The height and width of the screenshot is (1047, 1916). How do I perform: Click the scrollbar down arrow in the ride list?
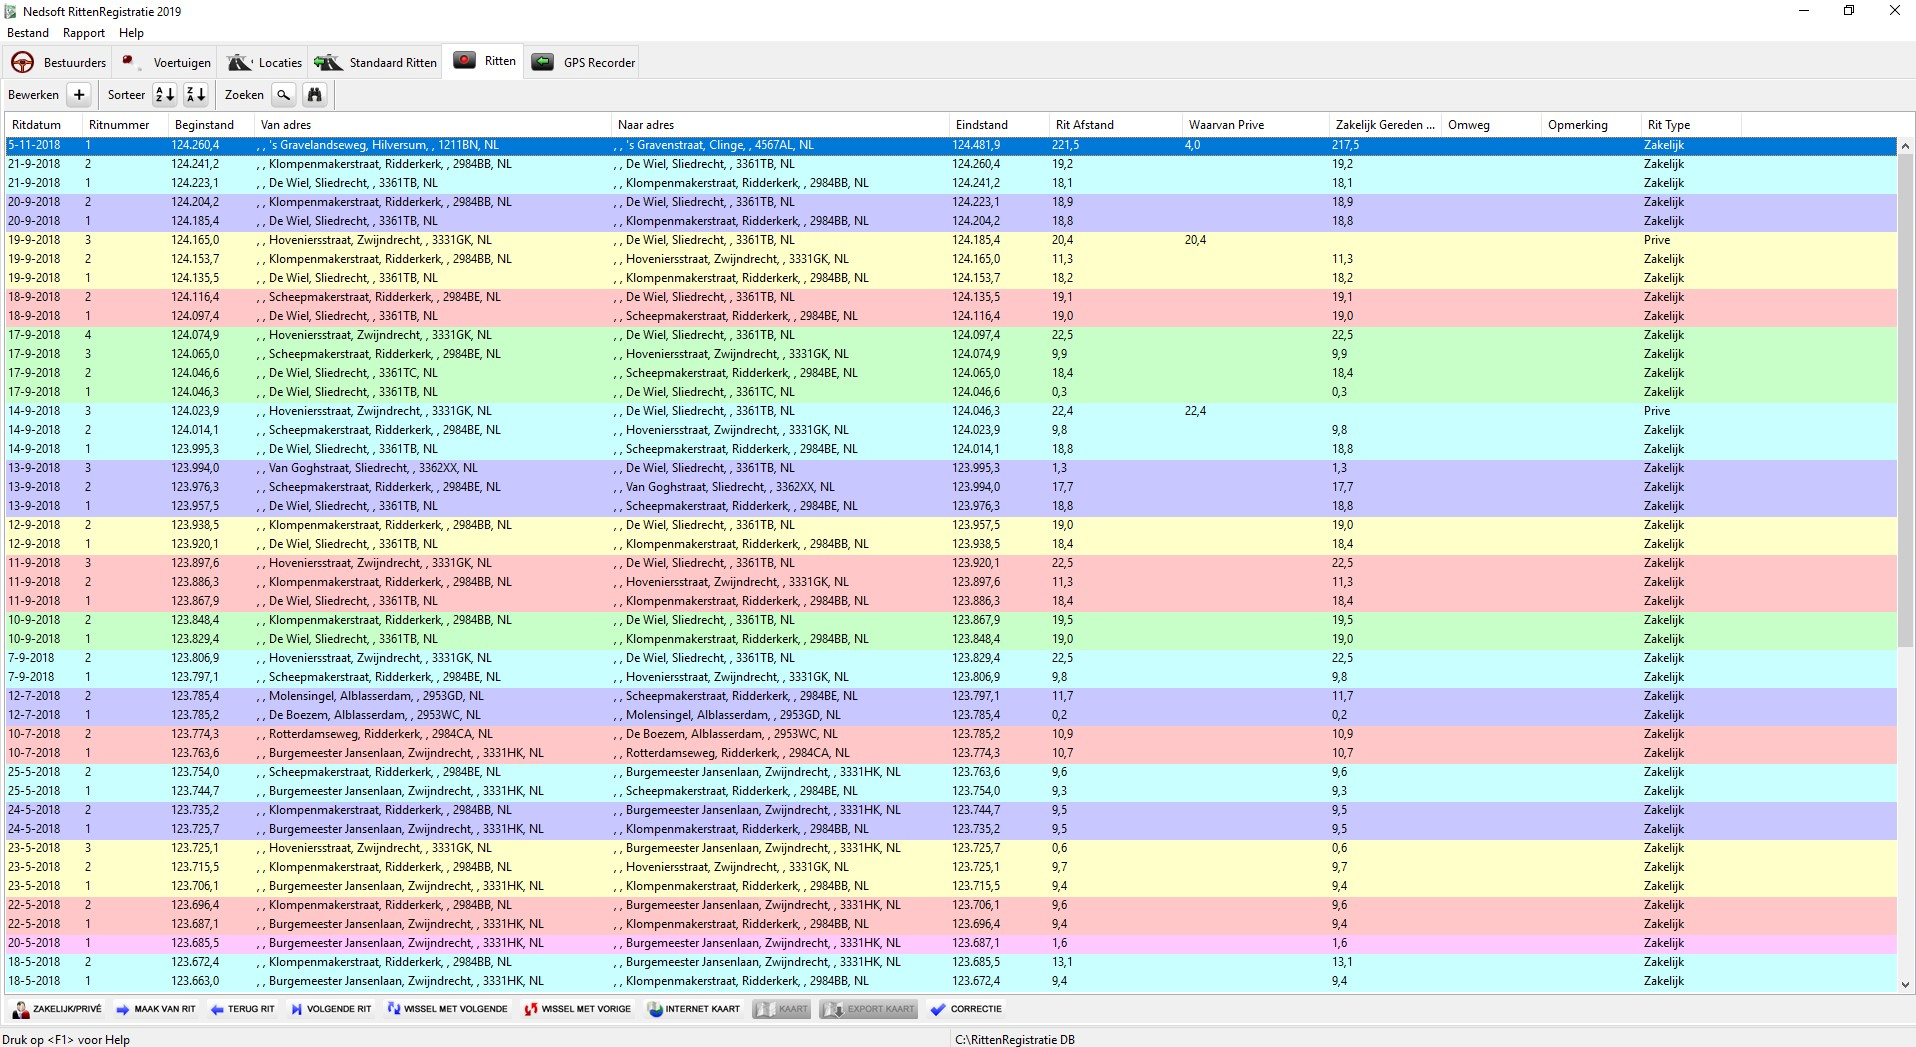pos(1905,984)
